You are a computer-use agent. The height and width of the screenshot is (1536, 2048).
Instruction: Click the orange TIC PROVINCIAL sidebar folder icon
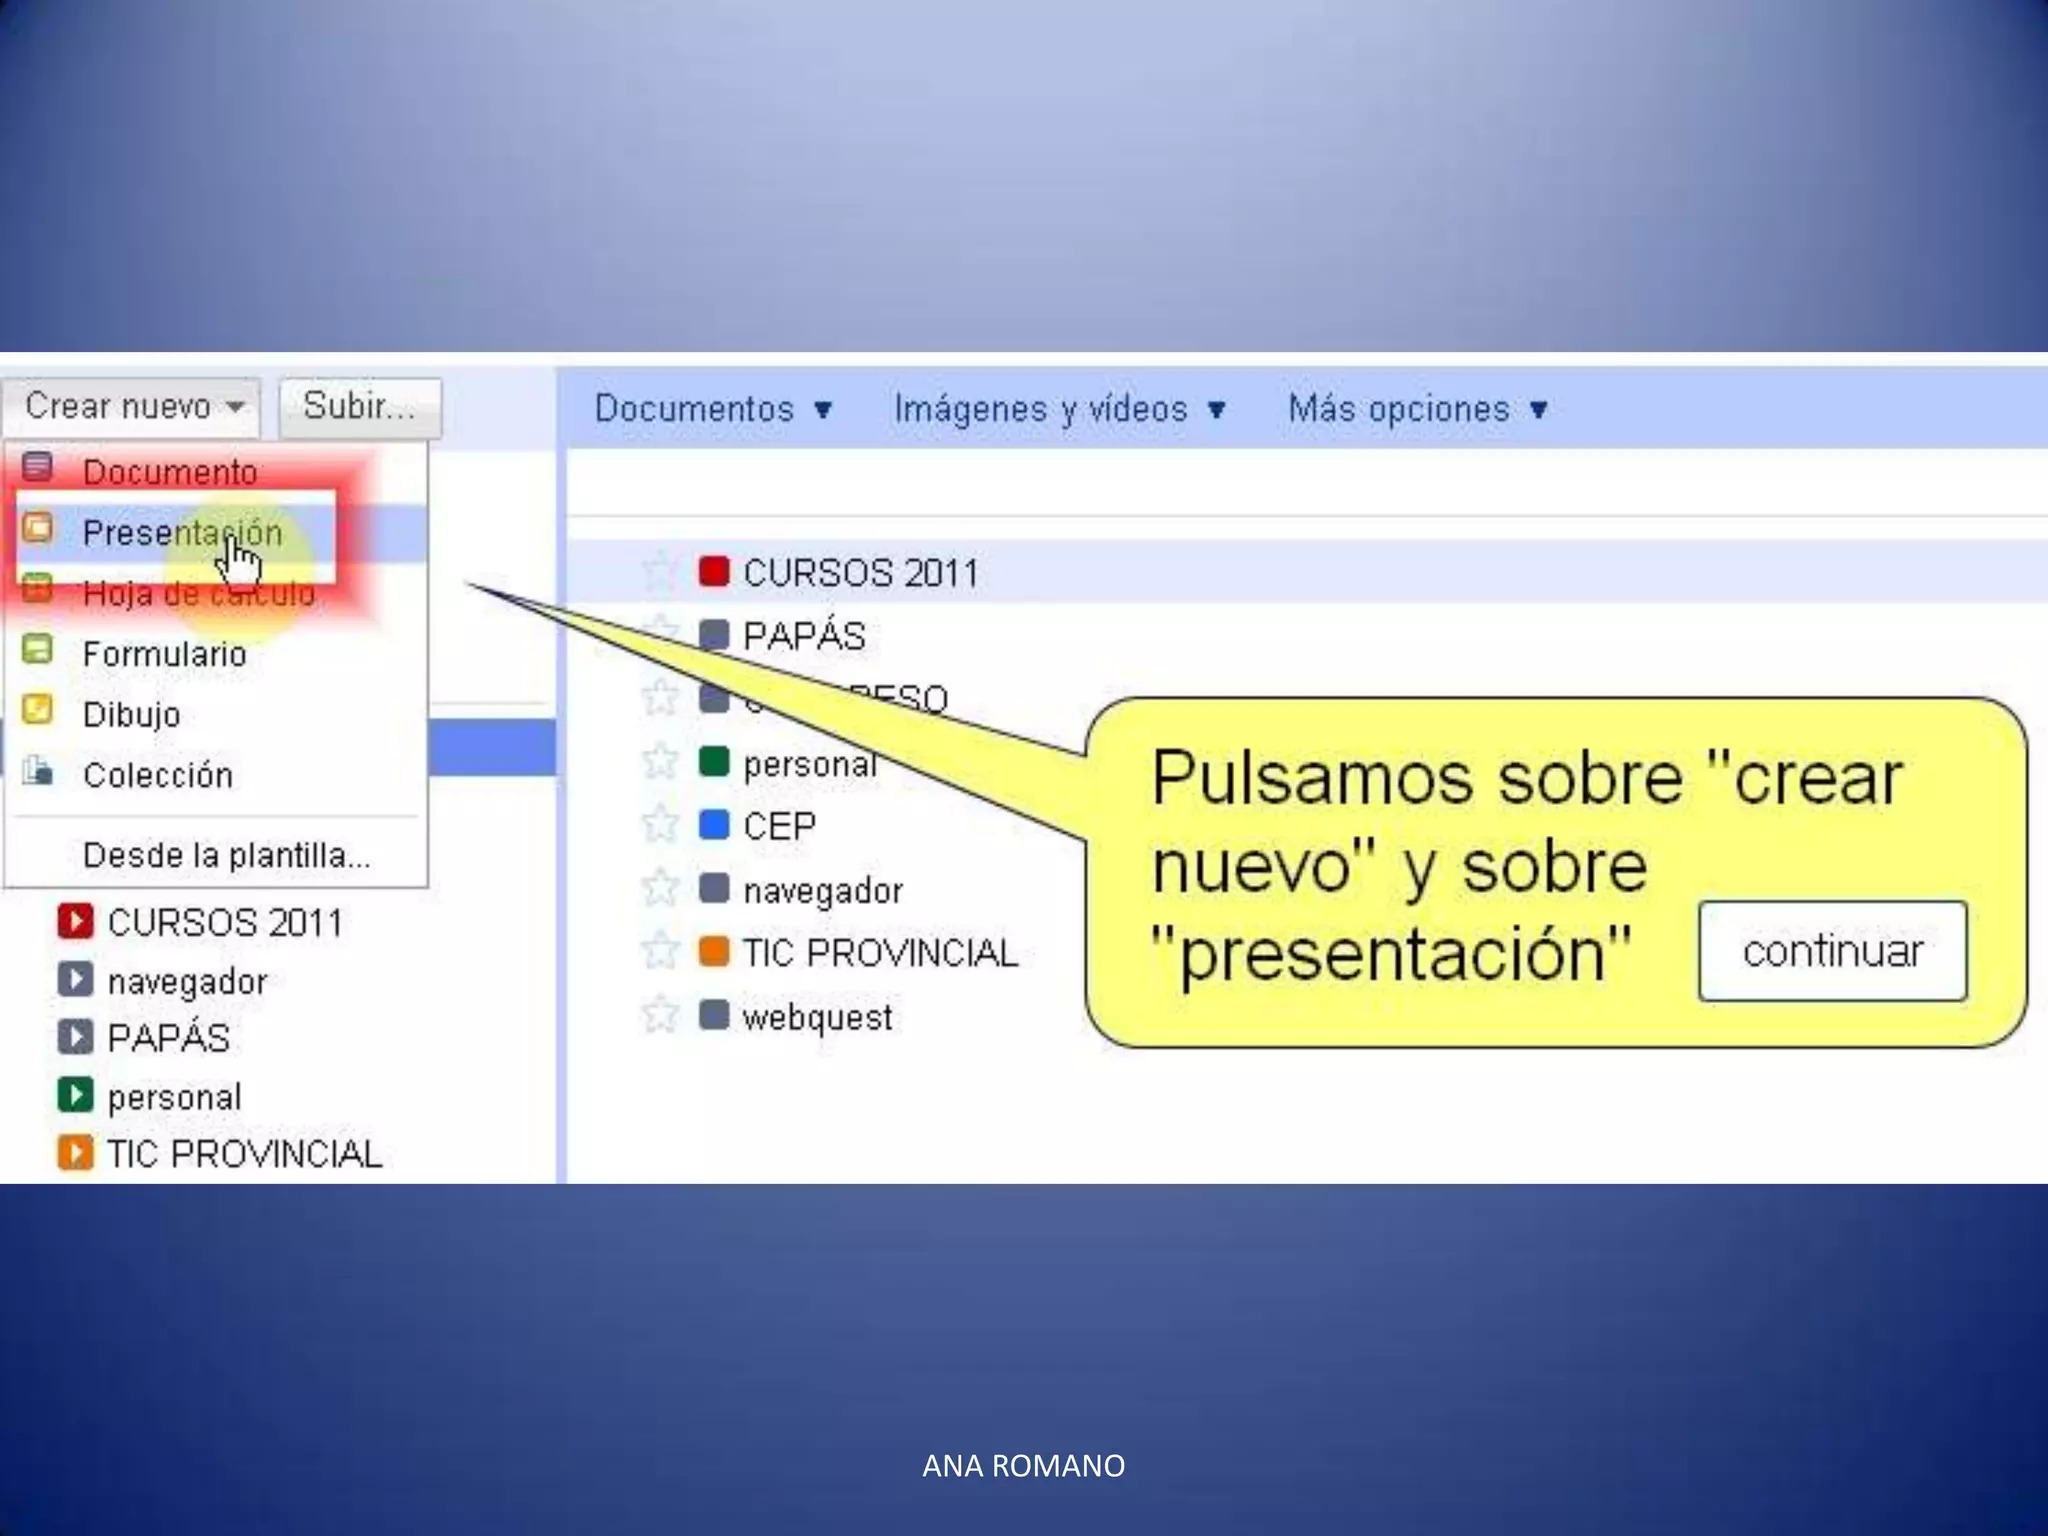pos(75,1152)
